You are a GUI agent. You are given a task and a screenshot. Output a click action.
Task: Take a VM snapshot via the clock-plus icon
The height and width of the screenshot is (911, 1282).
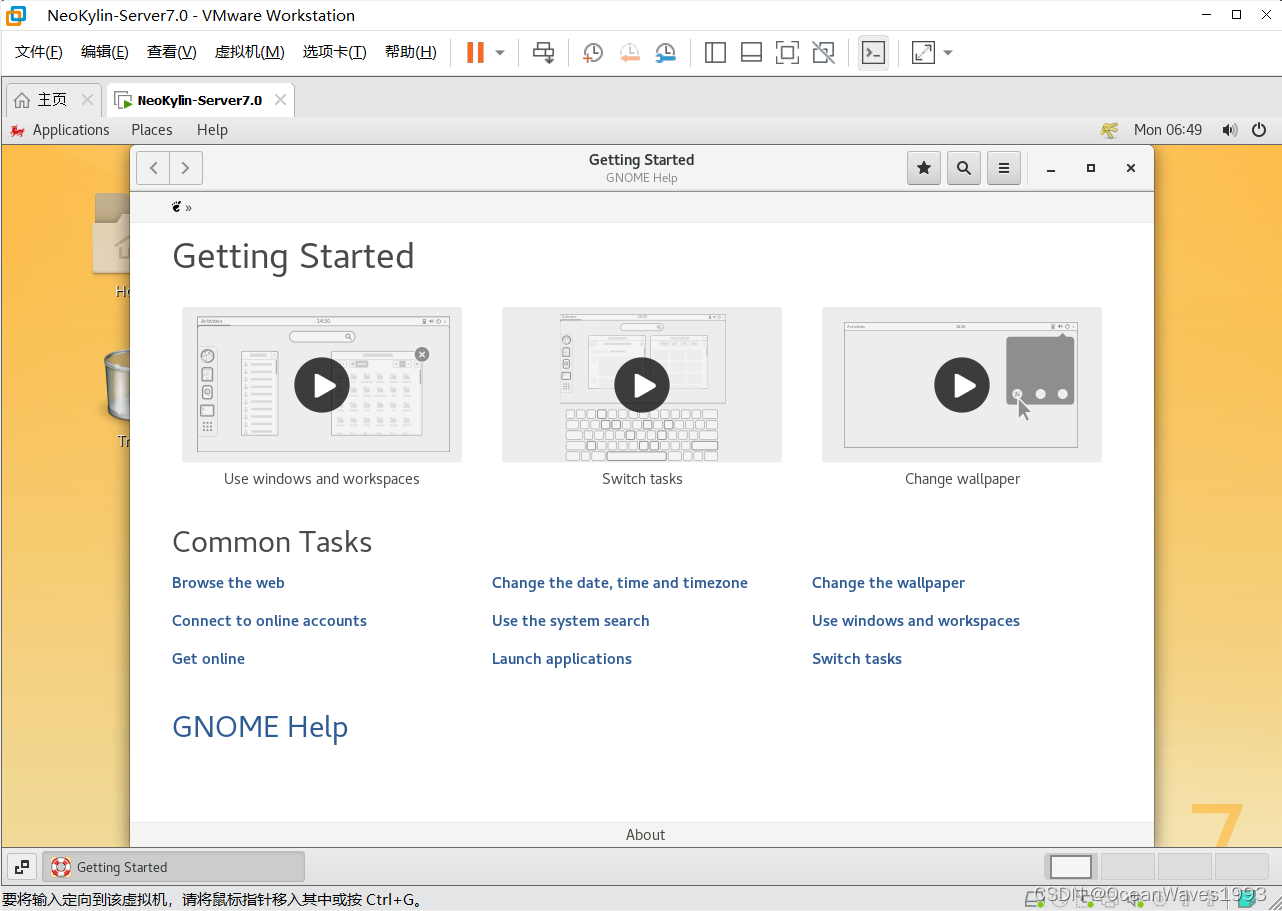pos(593,53)
